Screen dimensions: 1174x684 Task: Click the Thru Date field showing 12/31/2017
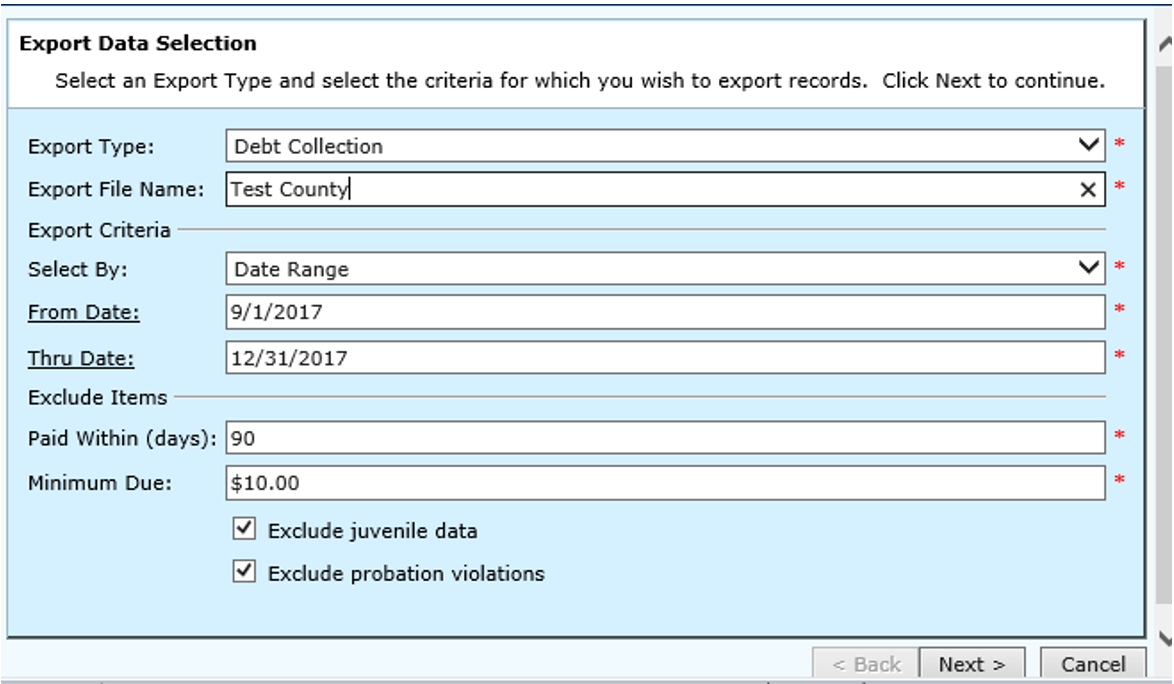coord(666,358)
